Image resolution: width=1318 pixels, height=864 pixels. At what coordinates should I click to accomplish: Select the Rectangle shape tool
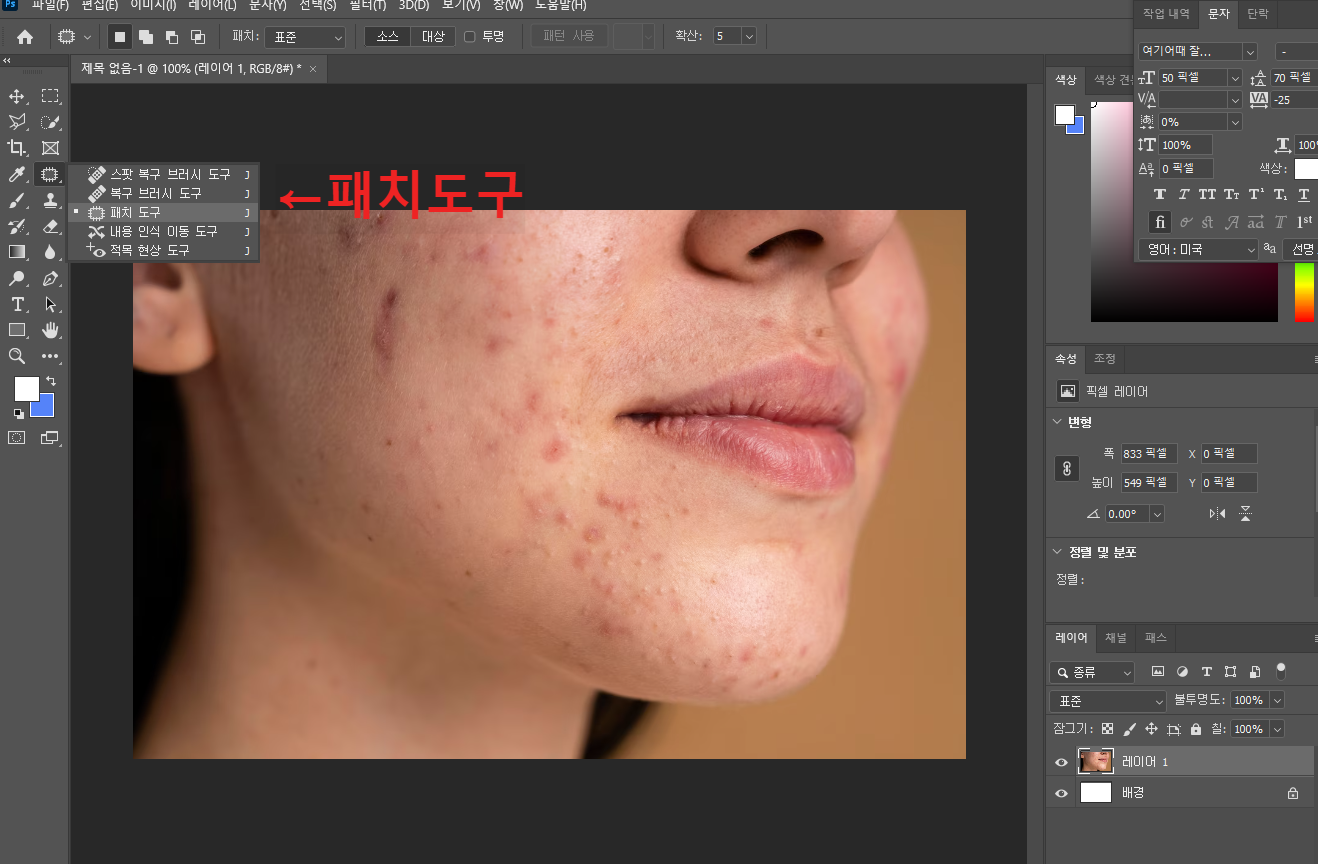pyautogui.click(x=17, y=330)
